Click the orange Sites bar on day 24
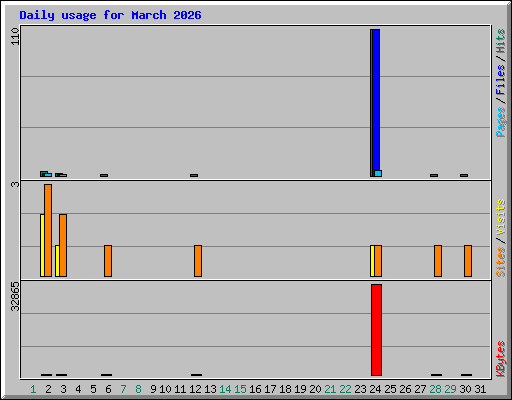 point(378,261)
